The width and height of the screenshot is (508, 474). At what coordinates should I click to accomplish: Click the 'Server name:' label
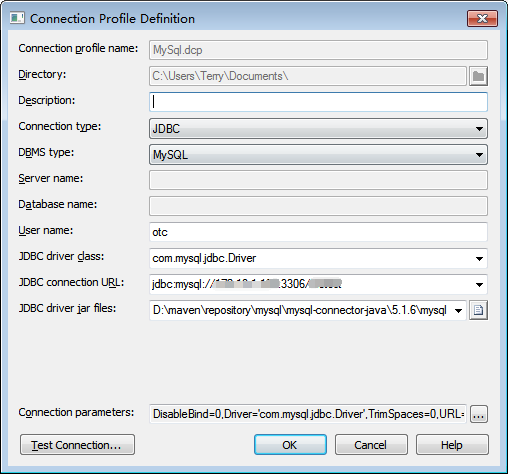tap(51, 178)
